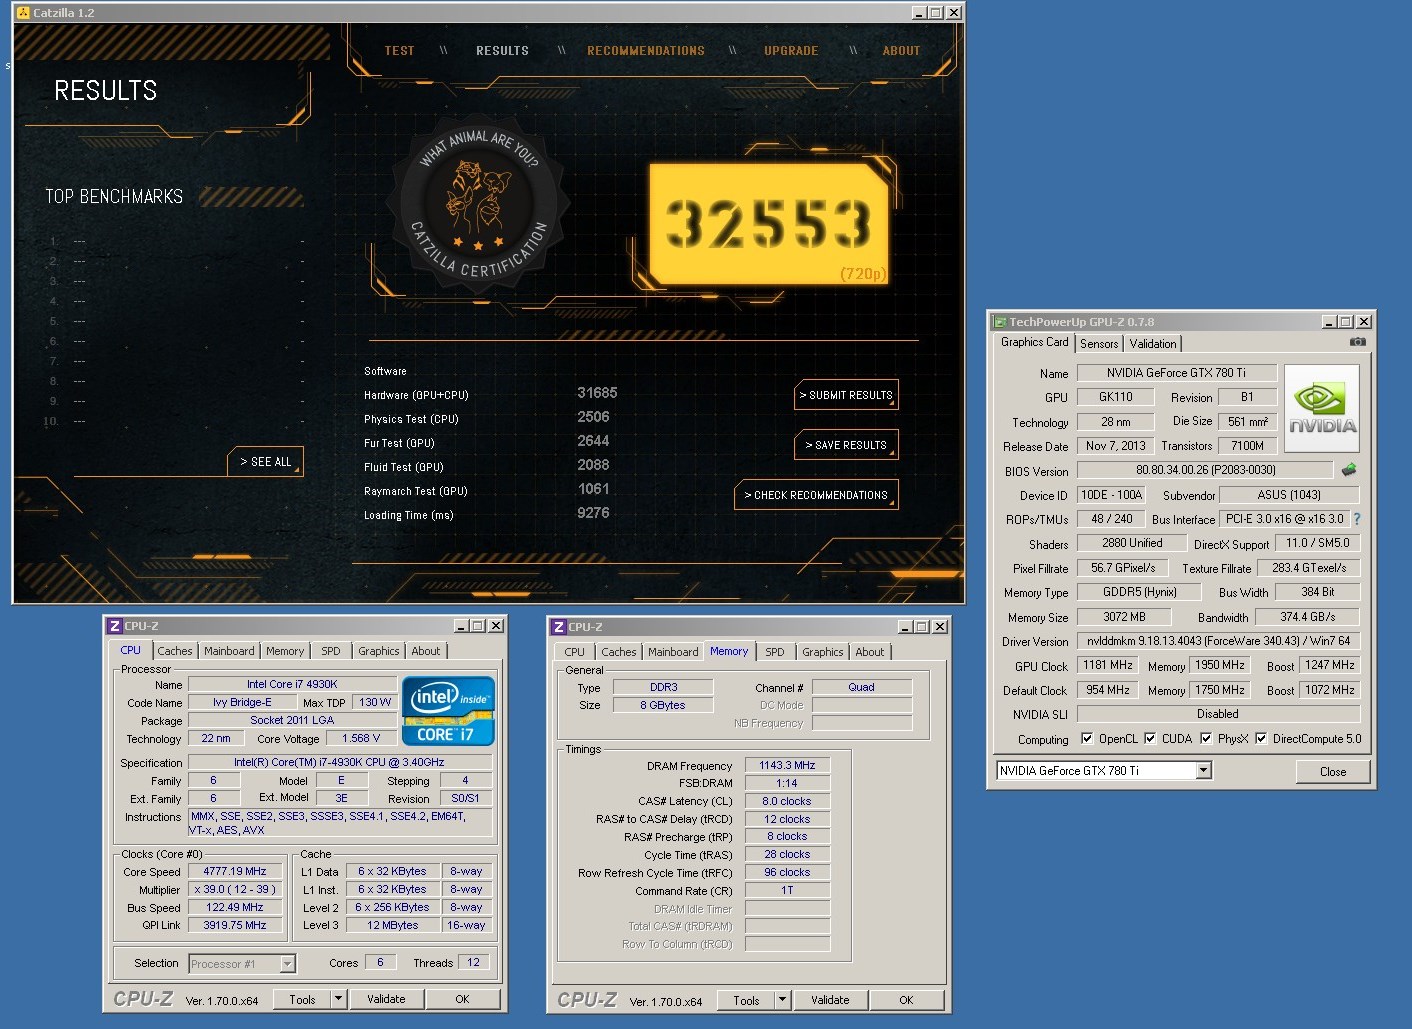Click the GPU Name field NVIDIA GeForce GTX 780 Ti
The width and height of the screenshot is (1412, 1029).
pyautogui.click(x=1176, y=373)
